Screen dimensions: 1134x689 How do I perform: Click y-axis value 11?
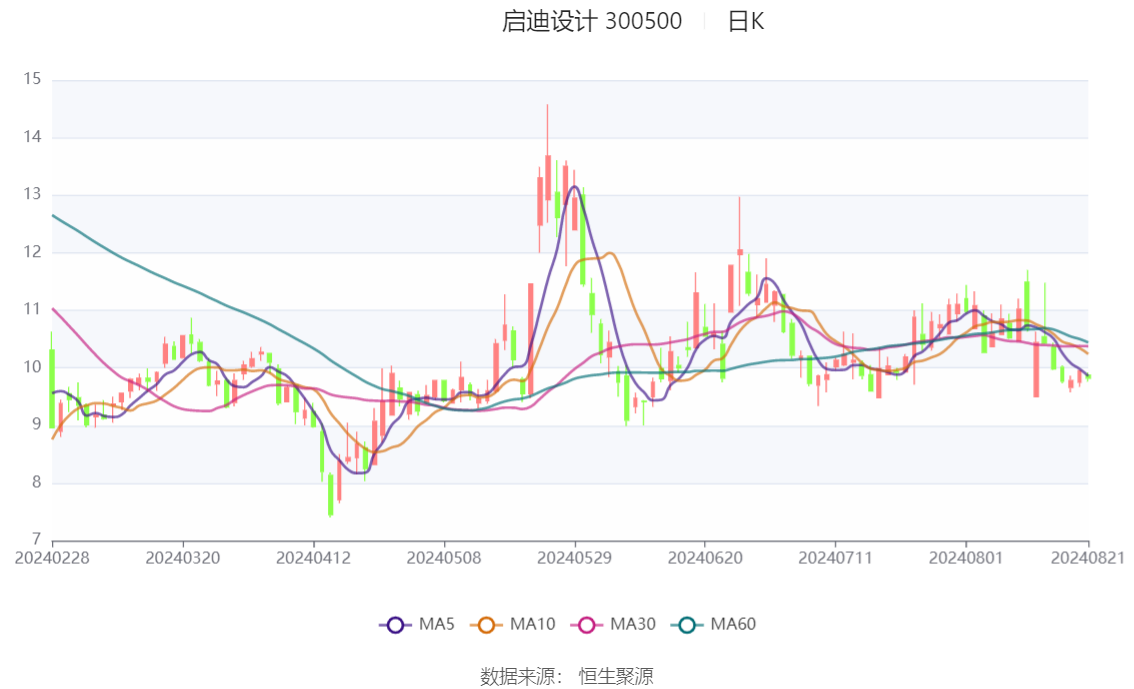[x=32, y=309]
